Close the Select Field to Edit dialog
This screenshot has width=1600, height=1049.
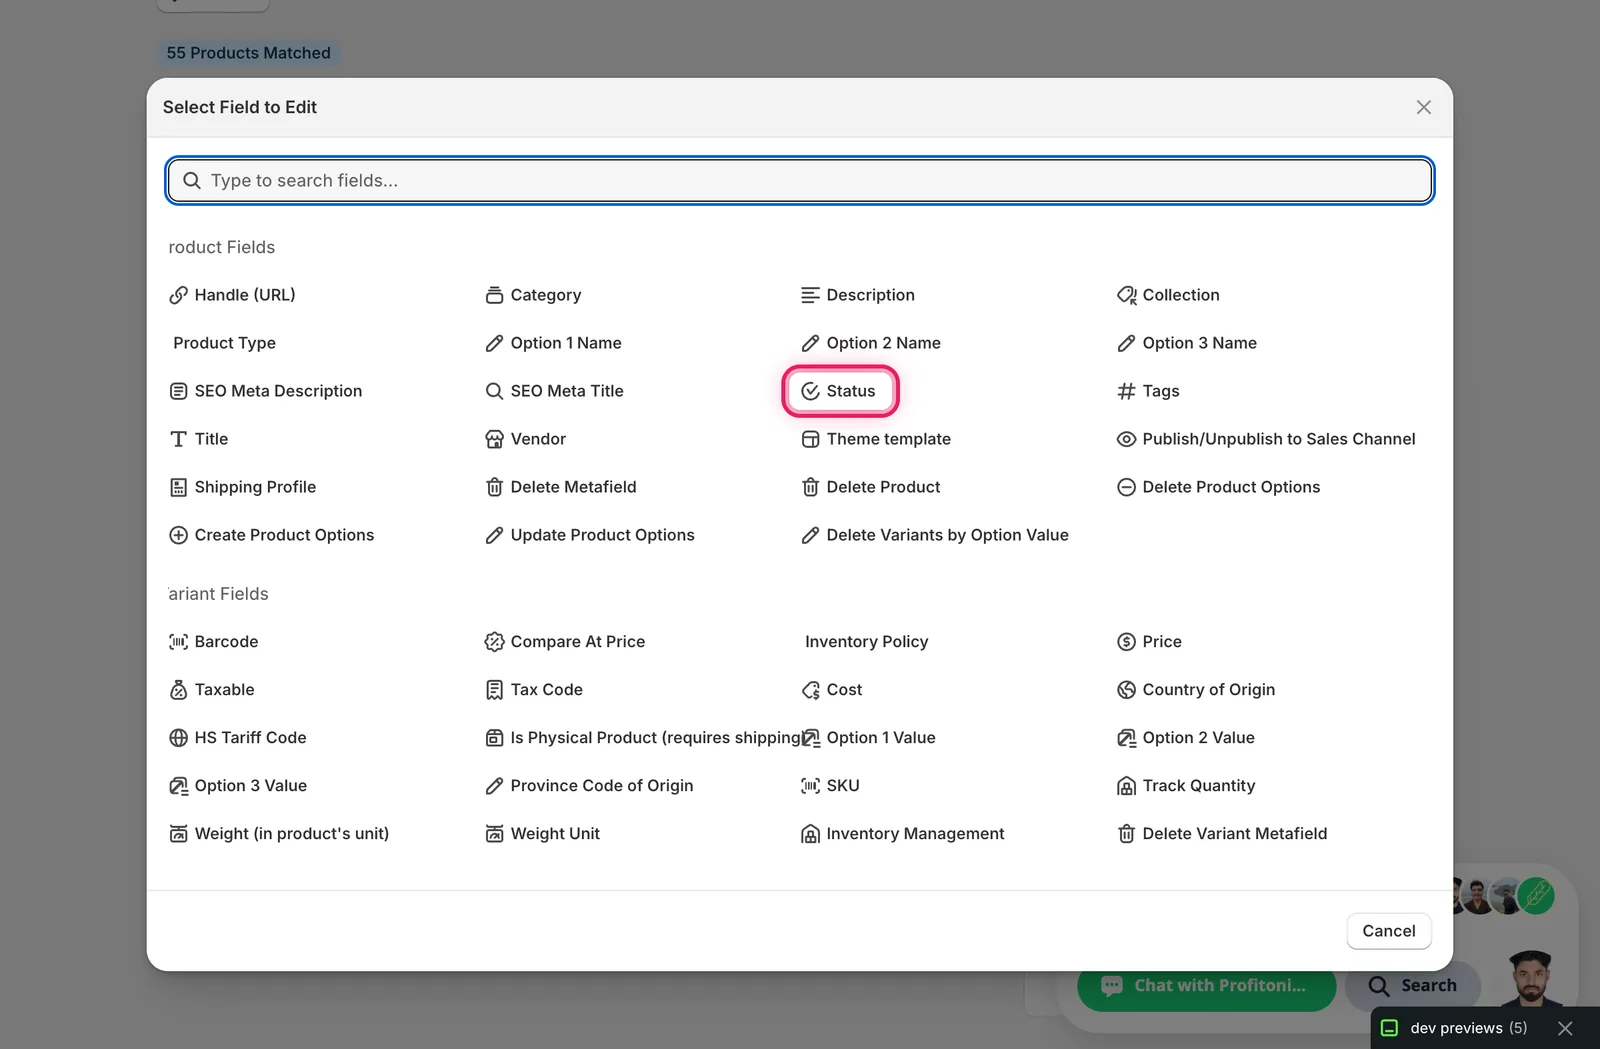(1424, 107)
